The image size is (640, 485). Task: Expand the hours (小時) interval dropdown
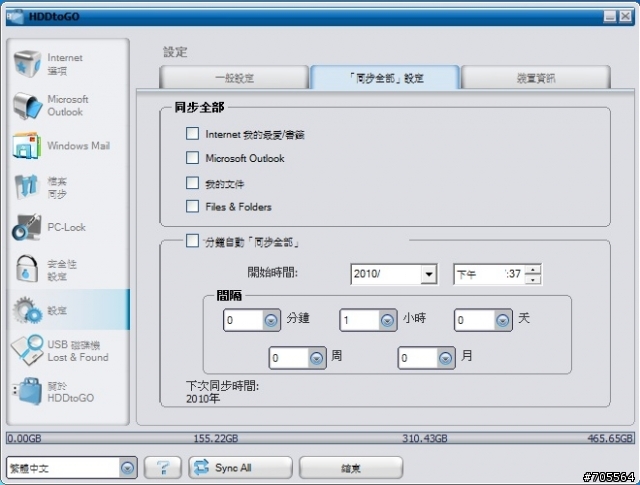pyautogui.click(x=387, y=320)
